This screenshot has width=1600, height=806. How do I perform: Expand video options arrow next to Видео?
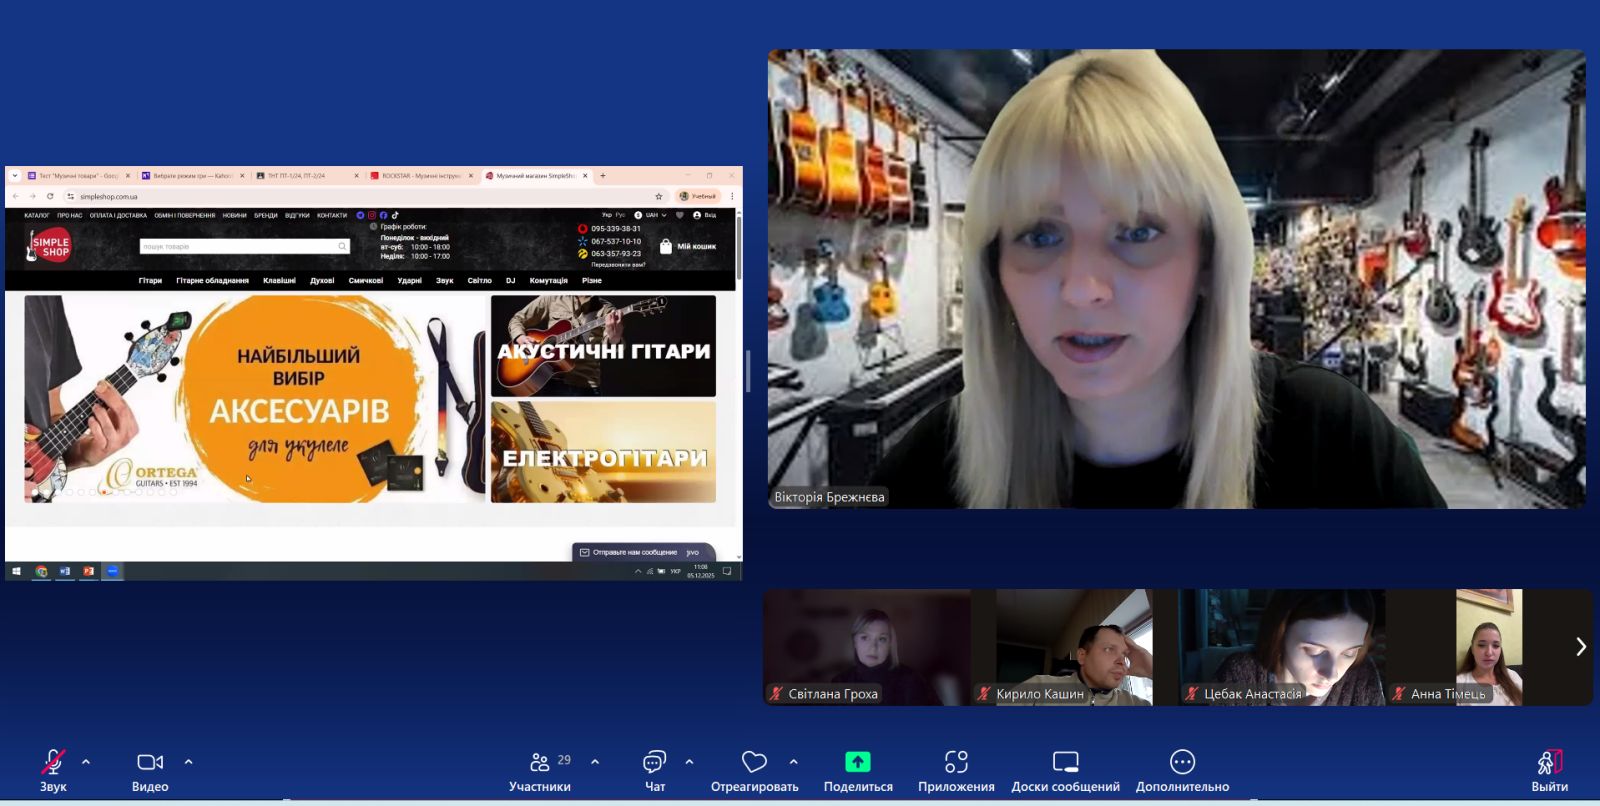(188, 762)
